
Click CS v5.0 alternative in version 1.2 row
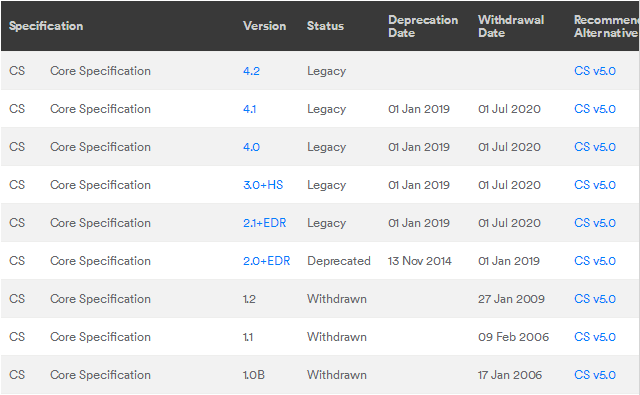tap(595, 299)
